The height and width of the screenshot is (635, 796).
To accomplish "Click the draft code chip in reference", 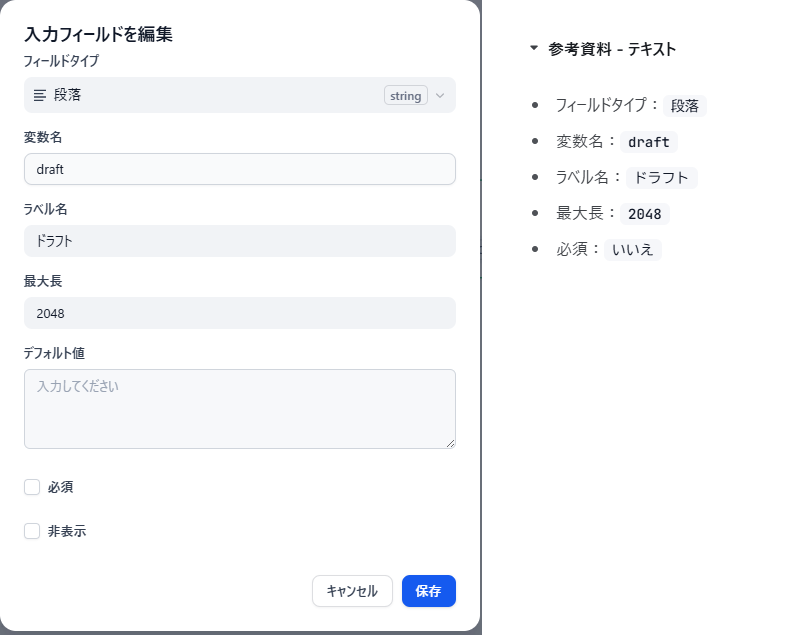I will (x=648, y=142).
